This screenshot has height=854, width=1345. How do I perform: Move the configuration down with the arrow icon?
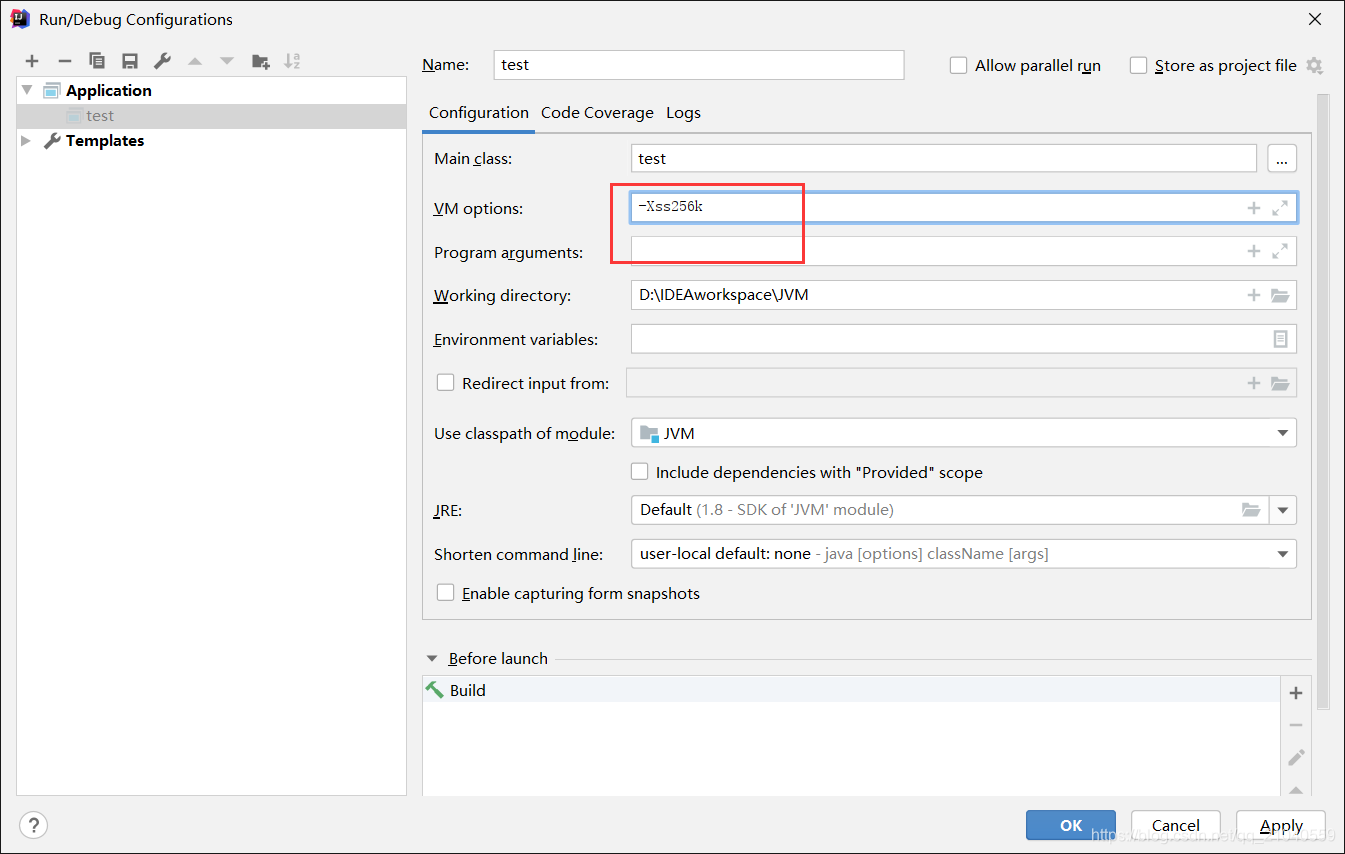(x=227, y=62)
